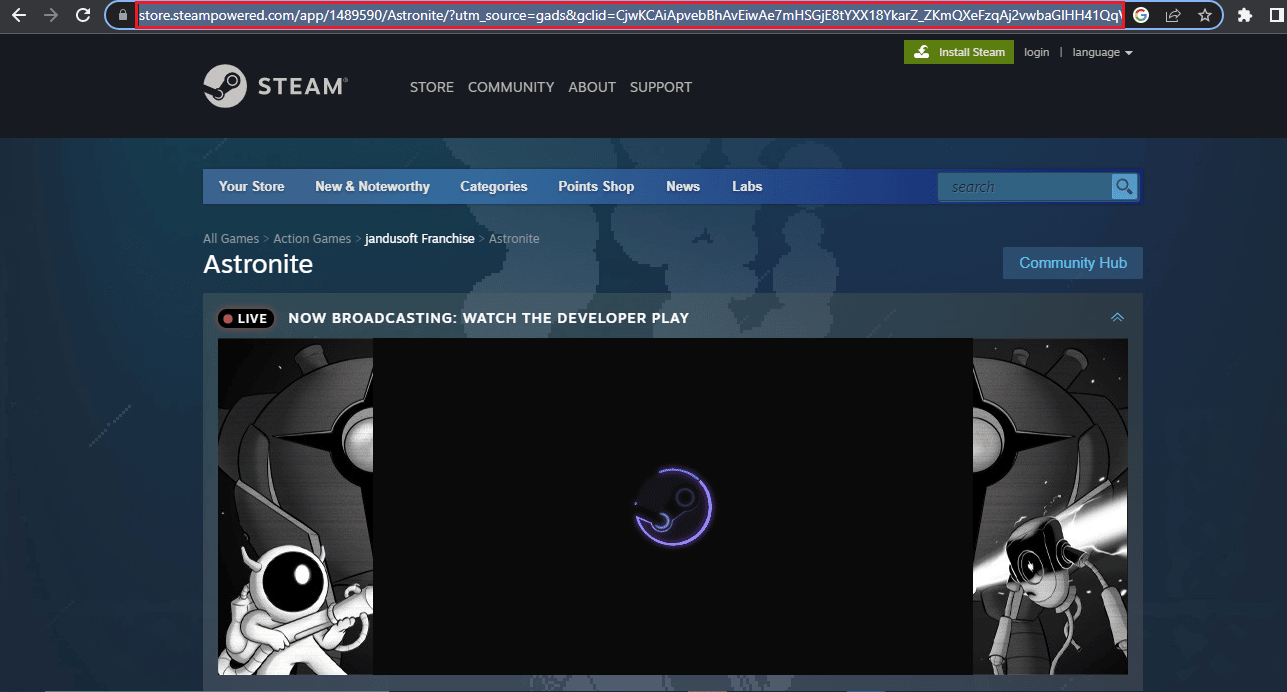Open the COMMUNITY menu
This screenshot has height=692, width=1287.
[511, 87]
